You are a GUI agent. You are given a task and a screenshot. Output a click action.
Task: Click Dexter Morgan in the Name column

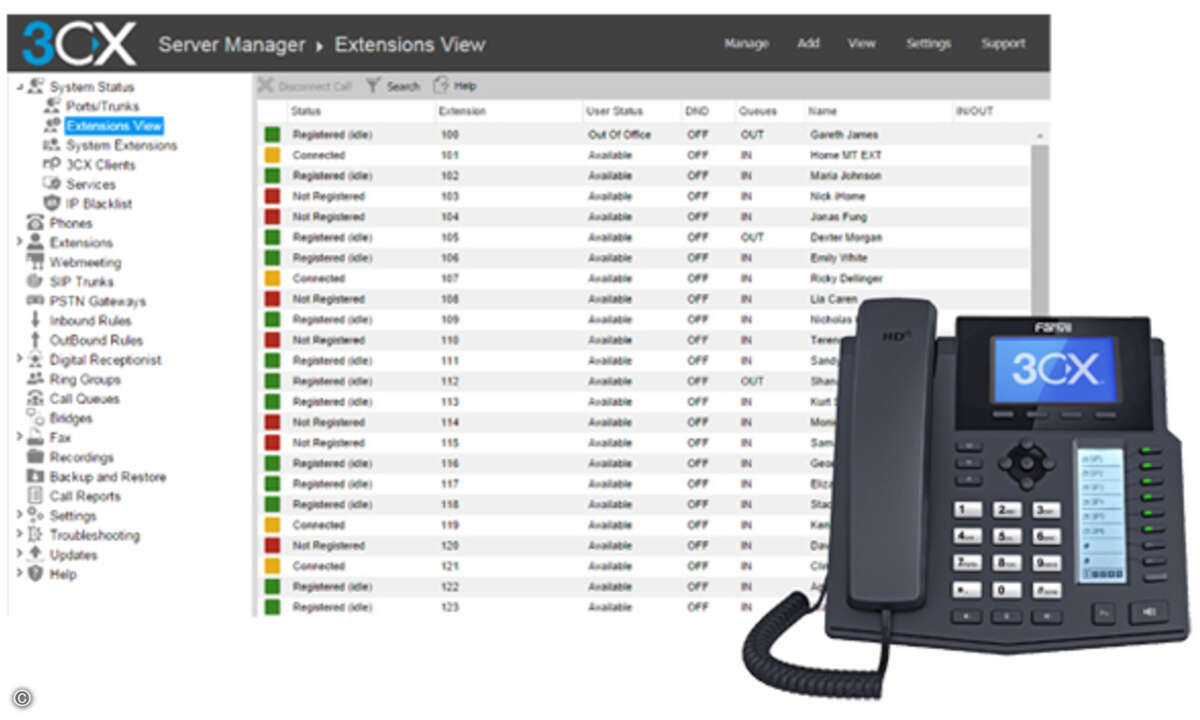click(x=846, y=237)
